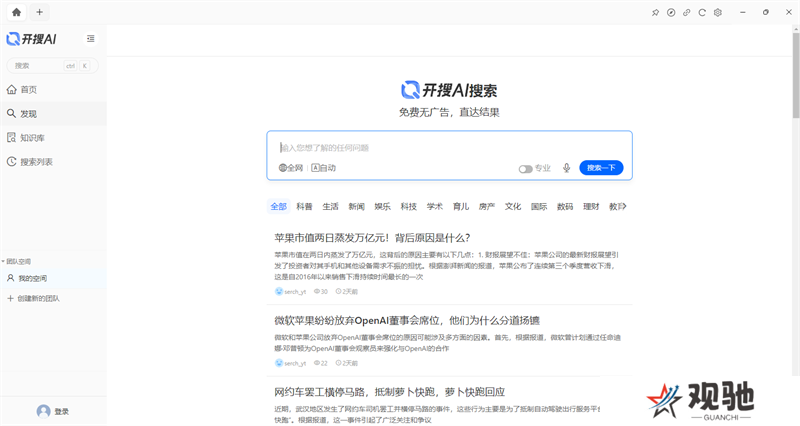Screen dimensions: 800x426
Task: Toggle the 专业 professional mode switch
Action: tap(526, 168)
